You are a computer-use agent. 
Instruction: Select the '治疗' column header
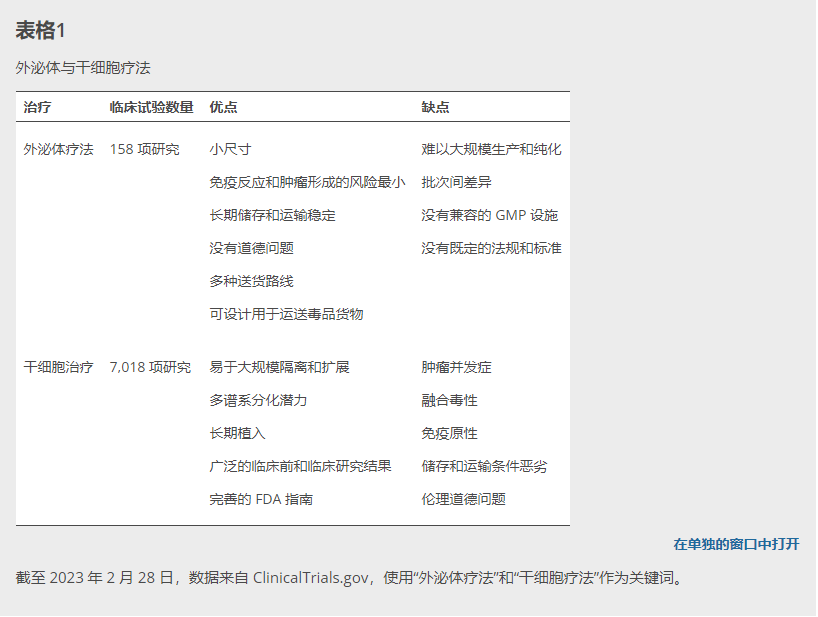[38, 107]
